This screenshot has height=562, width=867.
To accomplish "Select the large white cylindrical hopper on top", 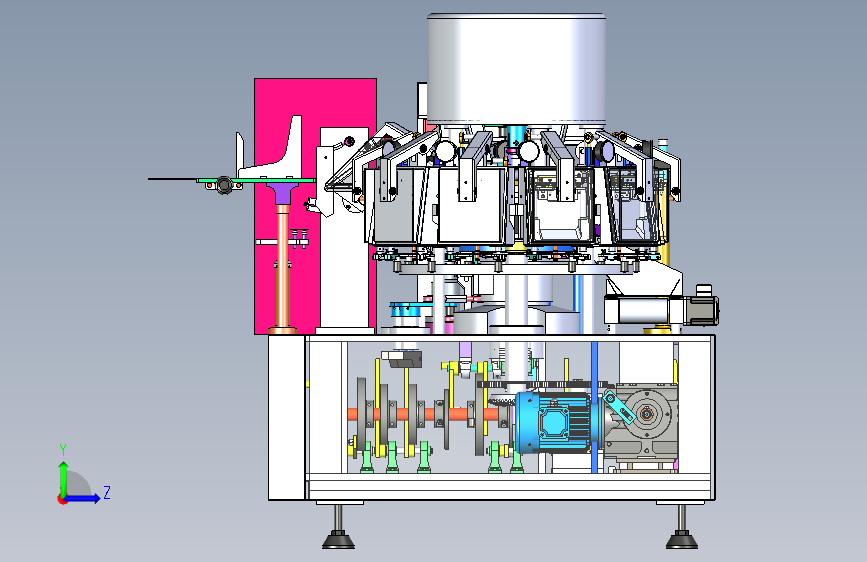I will point(516,69).
